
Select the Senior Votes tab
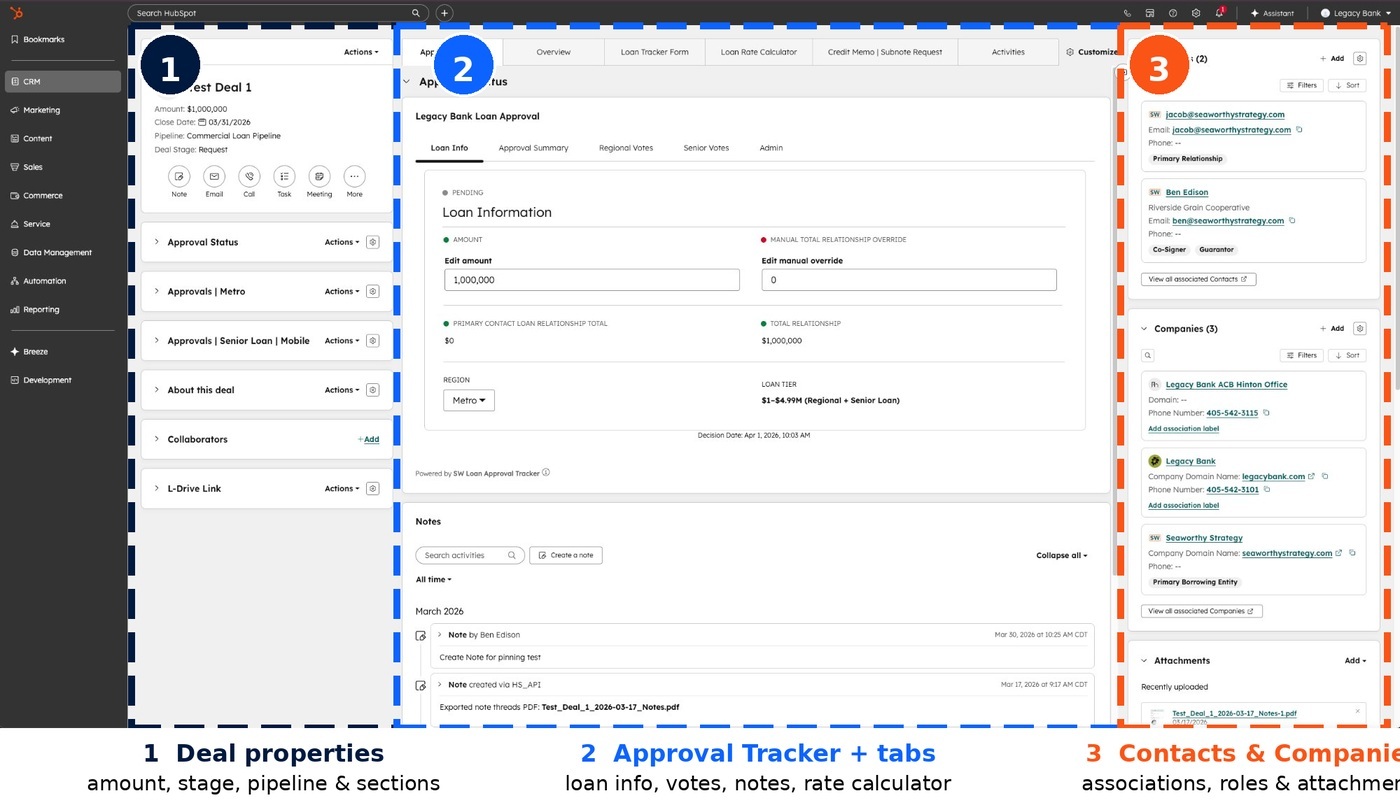[706, 148]
